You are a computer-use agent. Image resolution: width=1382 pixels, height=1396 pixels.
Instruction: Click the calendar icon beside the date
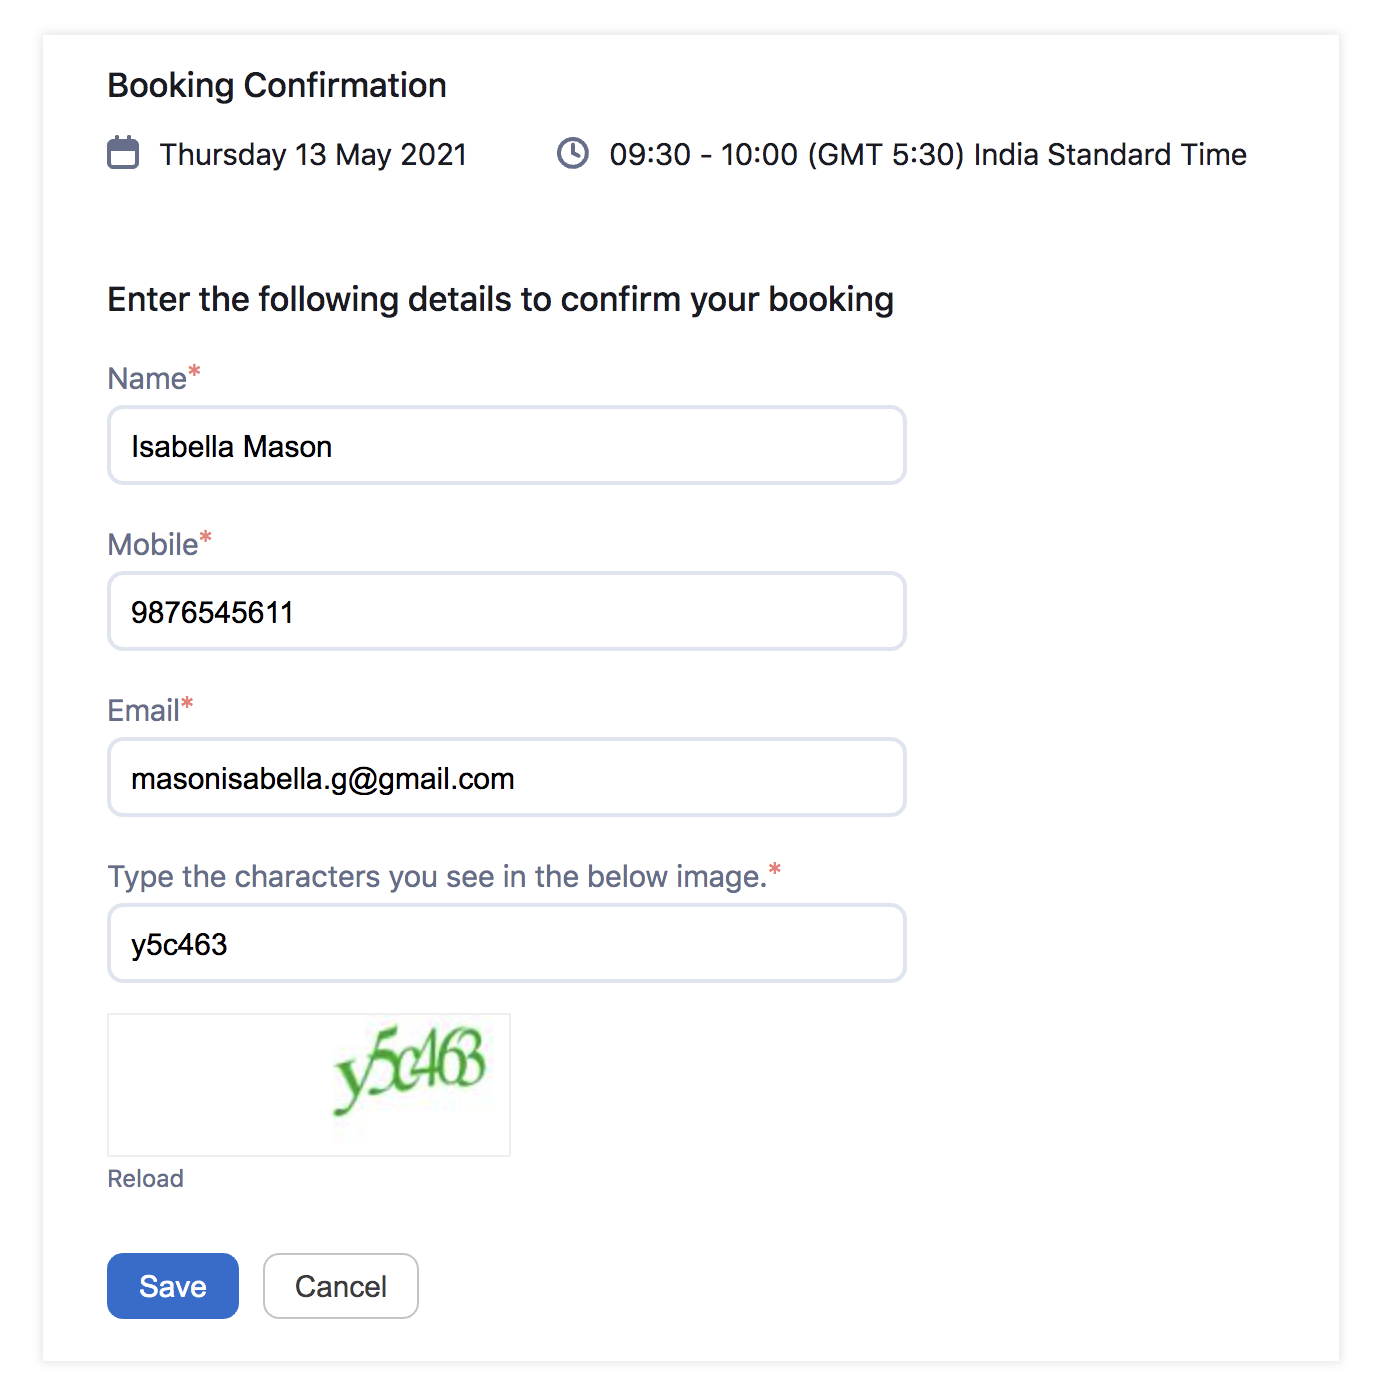tap(123, 153)
